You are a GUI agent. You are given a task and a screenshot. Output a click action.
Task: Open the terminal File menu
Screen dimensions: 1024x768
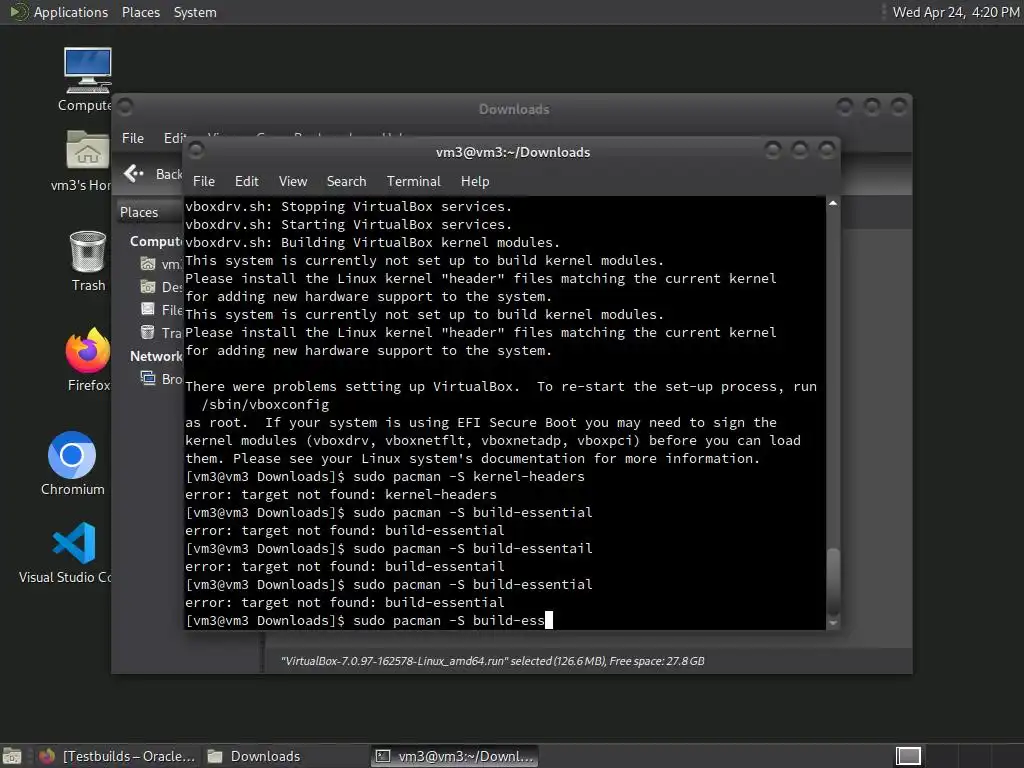coord(204,181)
